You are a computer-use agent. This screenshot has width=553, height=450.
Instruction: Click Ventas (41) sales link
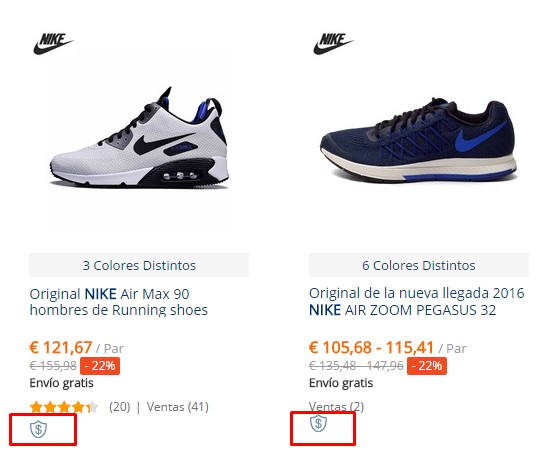[x=178, y=407]
